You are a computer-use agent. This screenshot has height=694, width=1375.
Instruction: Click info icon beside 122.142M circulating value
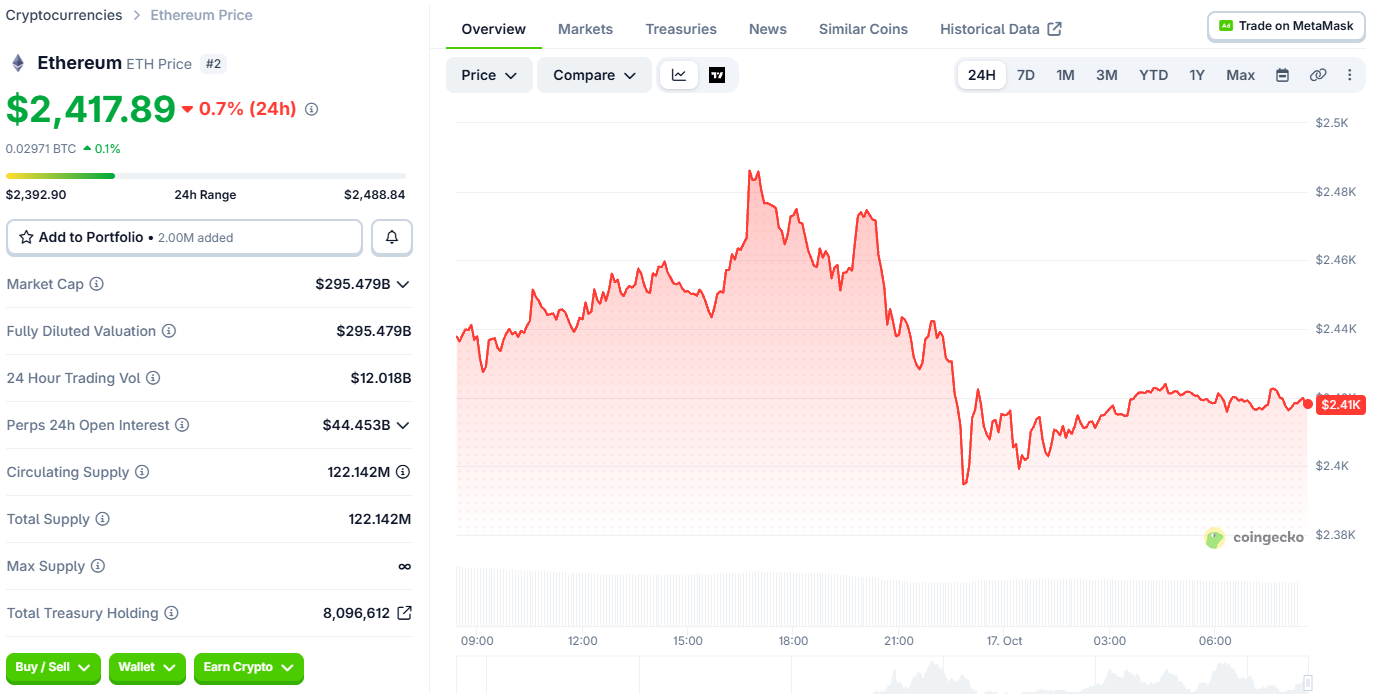tap(403, 472)
